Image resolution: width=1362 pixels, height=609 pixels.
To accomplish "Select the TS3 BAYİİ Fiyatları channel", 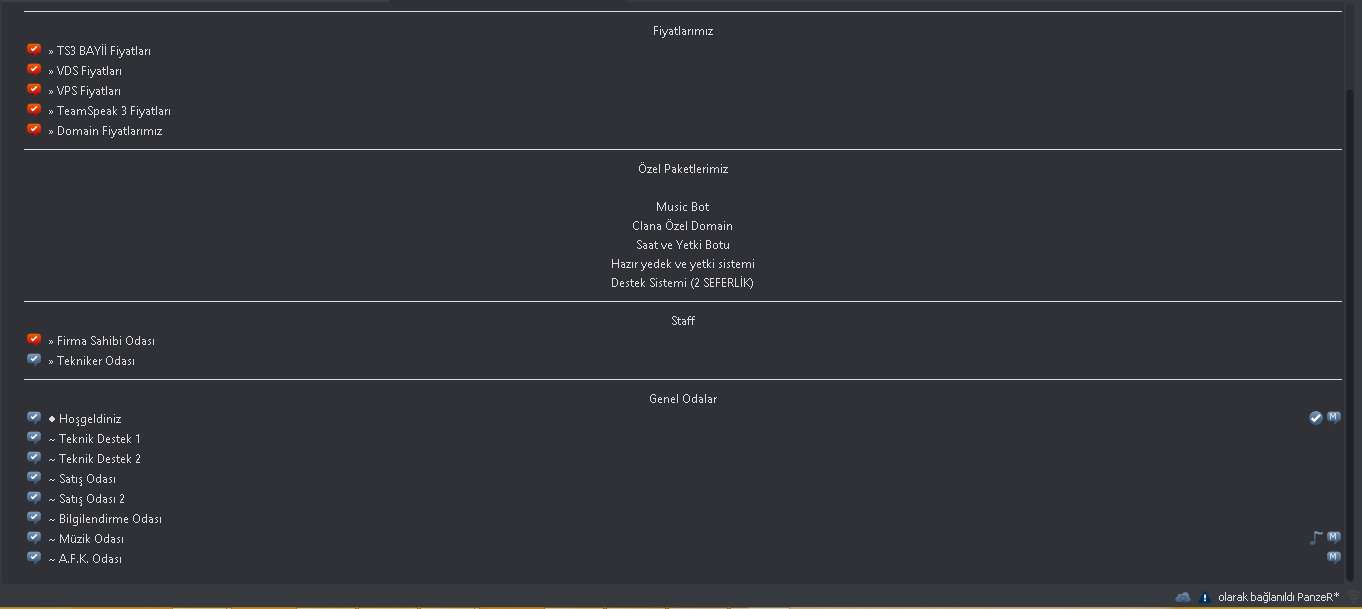I will 104,51.
